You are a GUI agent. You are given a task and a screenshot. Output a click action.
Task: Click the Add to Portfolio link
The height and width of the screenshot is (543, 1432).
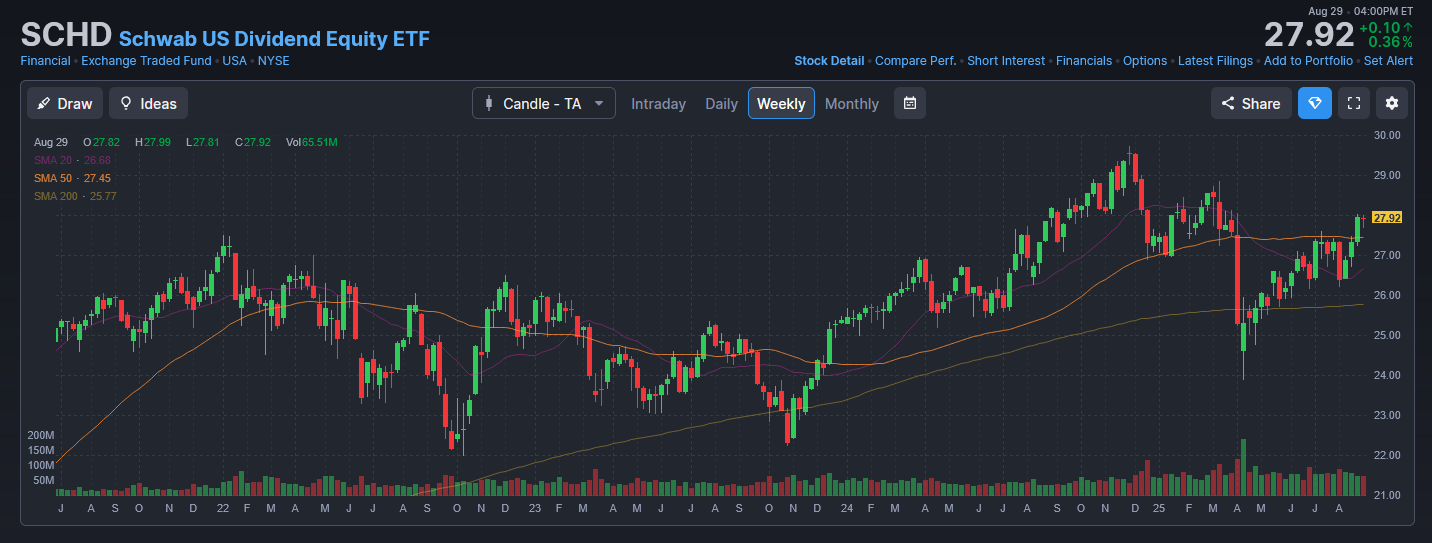point(1308,61)
